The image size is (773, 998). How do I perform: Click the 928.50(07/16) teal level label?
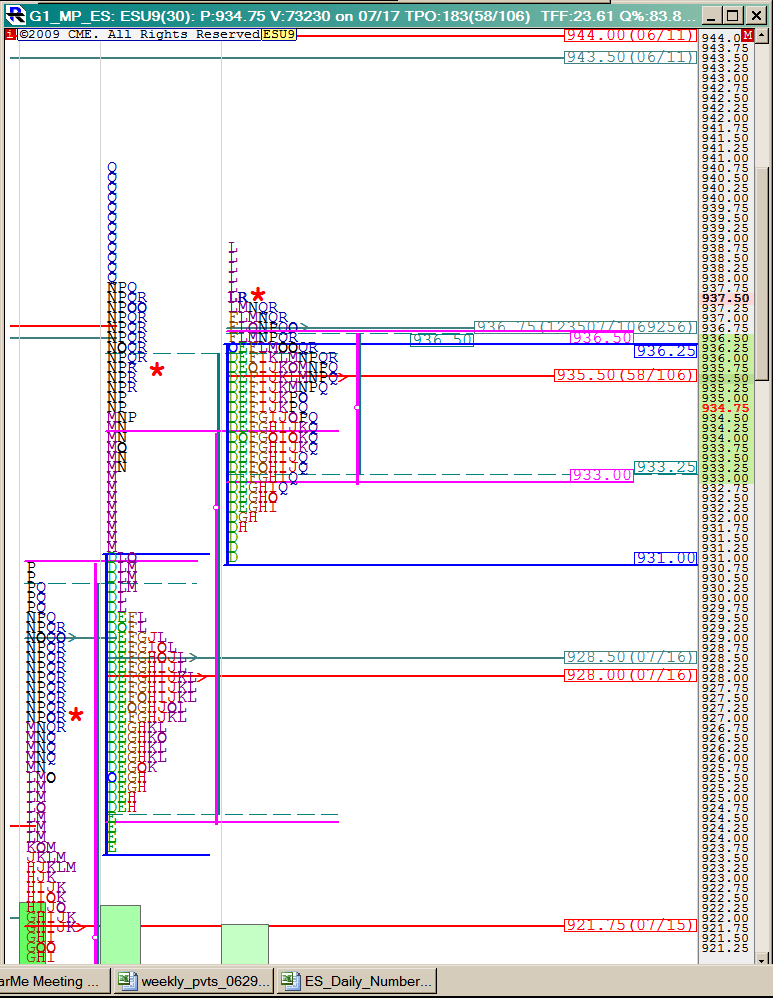pyautogui.click(x=630, y=657)
